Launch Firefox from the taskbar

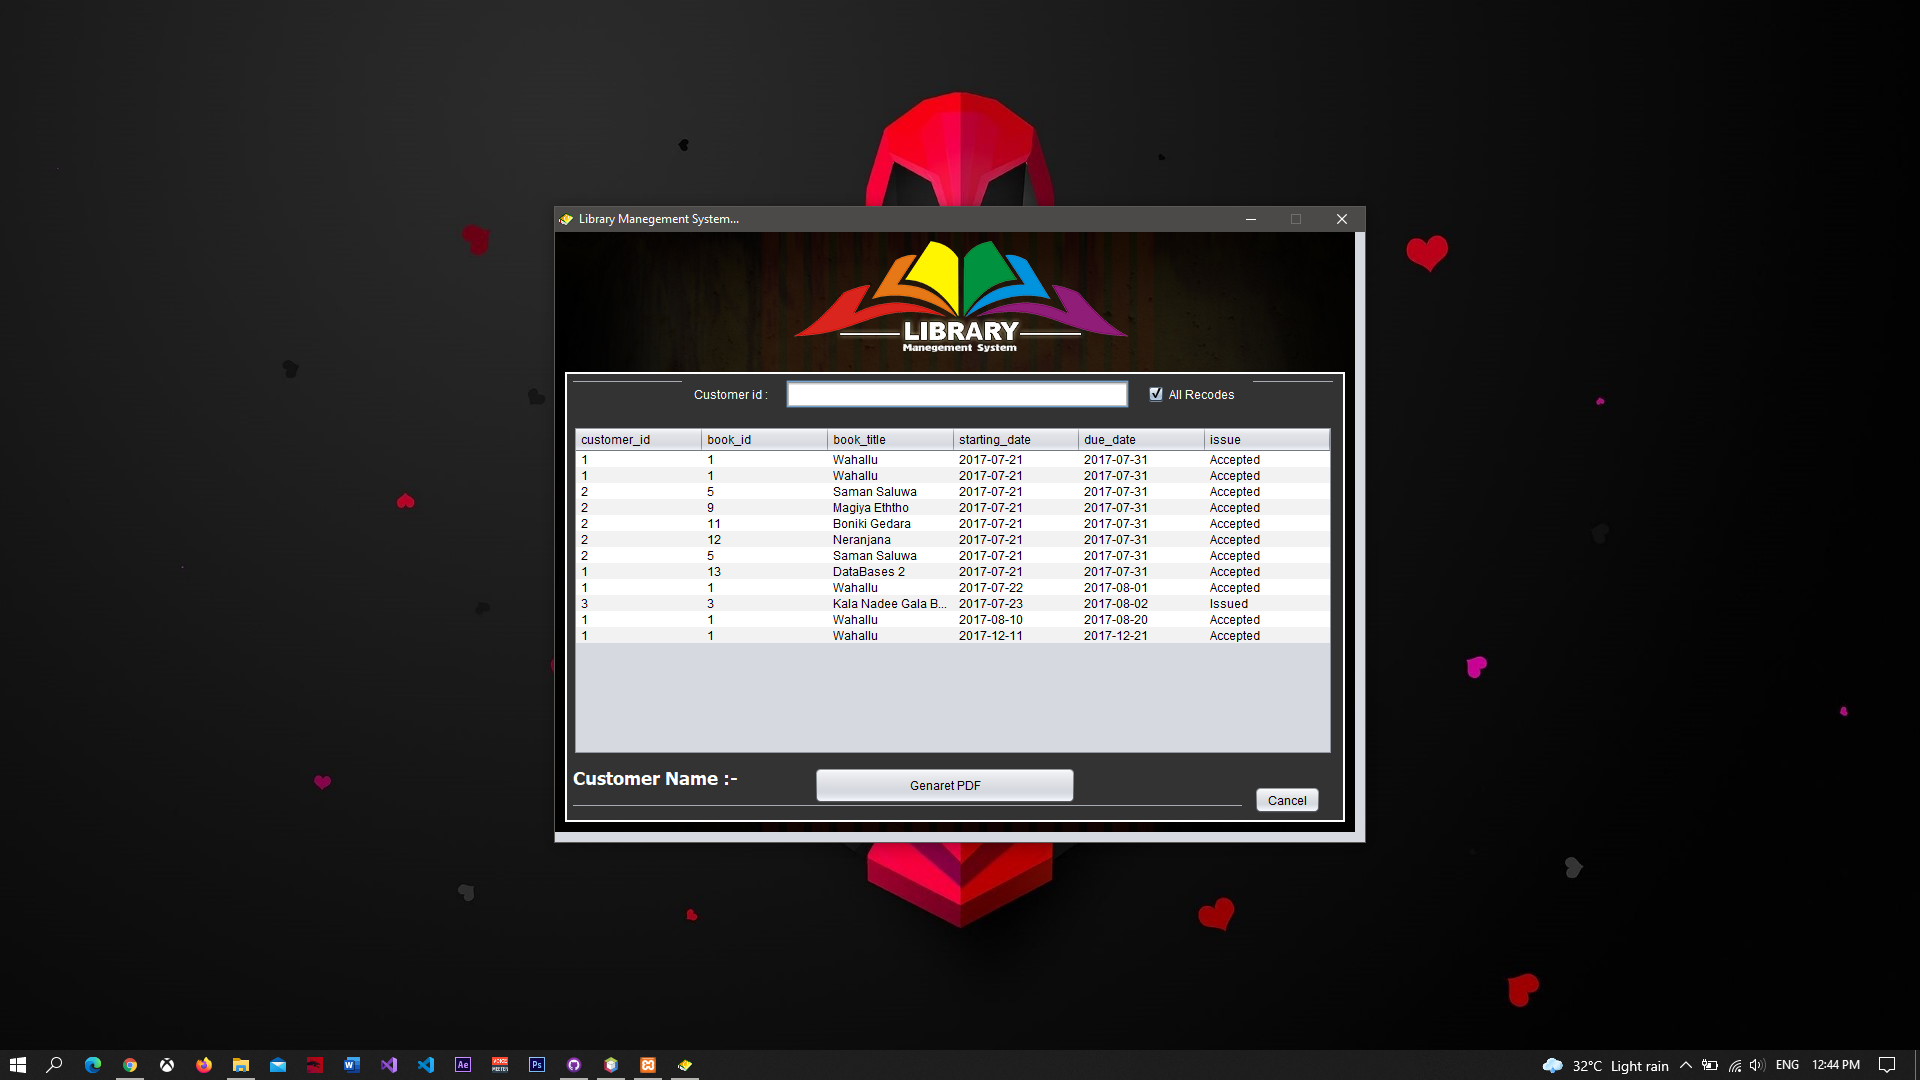pos(204,1064)
